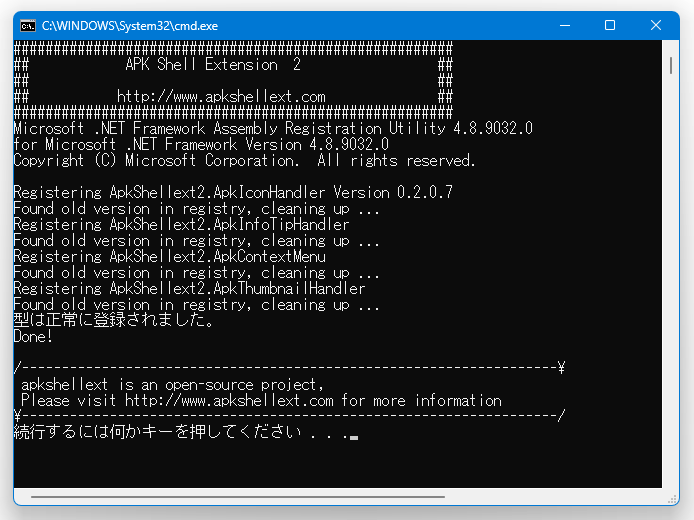Minimize the cmd.exe window
This screenshot has width=694, height=520.
coord(565,26)
